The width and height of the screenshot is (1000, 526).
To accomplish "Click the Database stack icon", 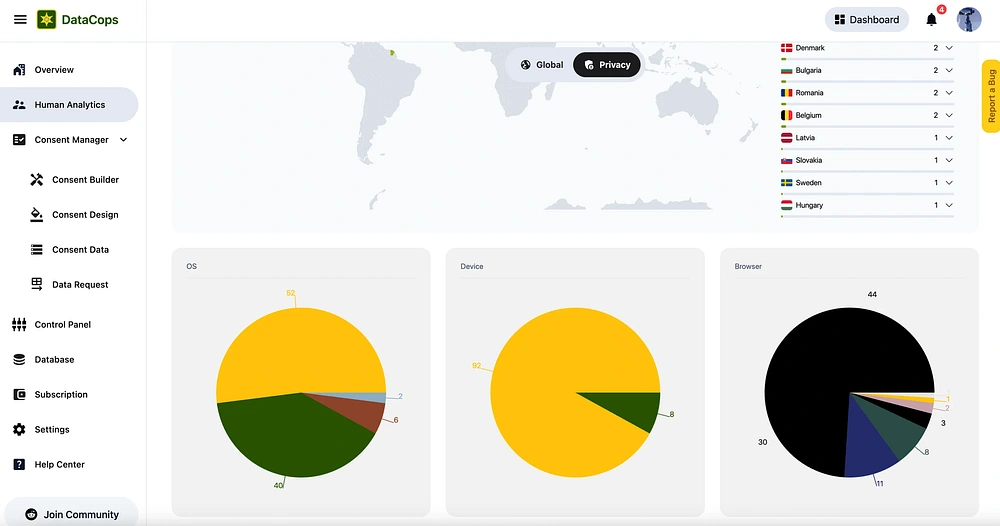I will pyautogui.click(x=19, y=360).
